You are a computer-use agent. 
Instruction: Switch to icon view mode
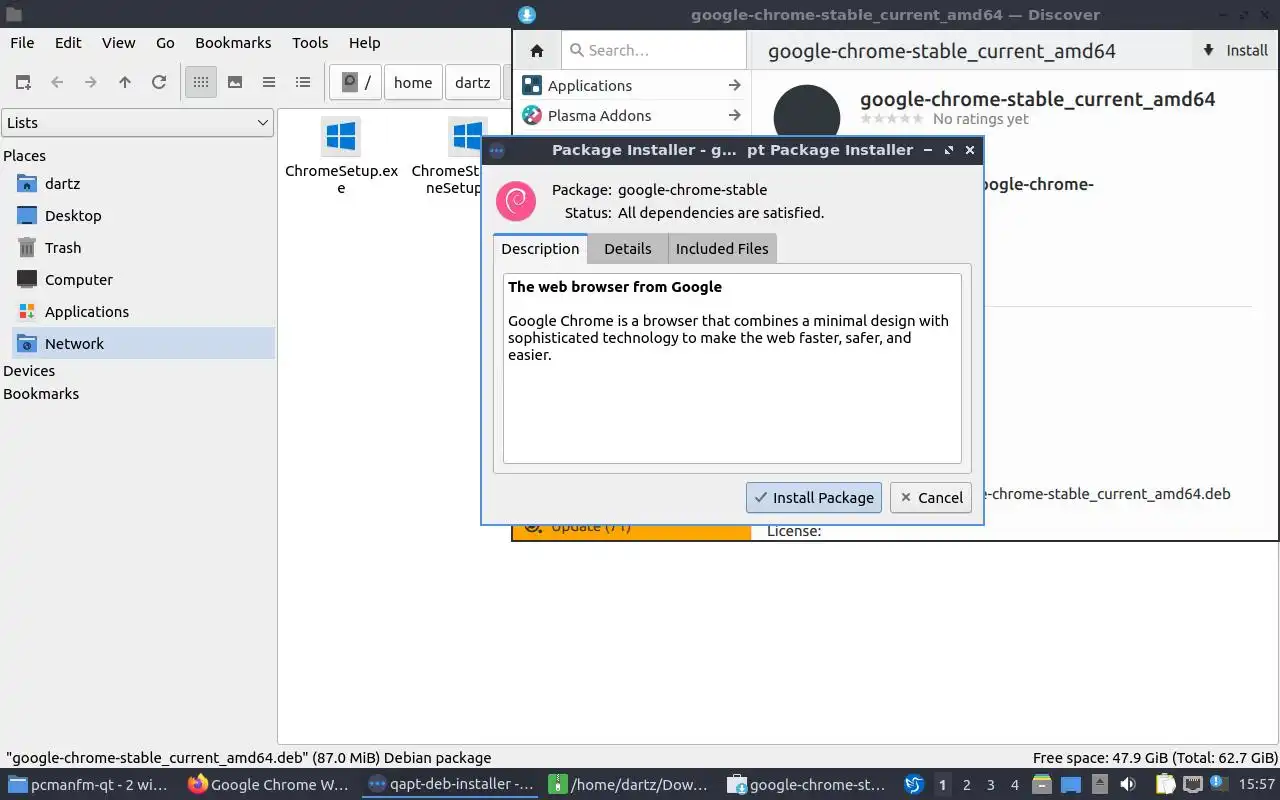[201, 82]
